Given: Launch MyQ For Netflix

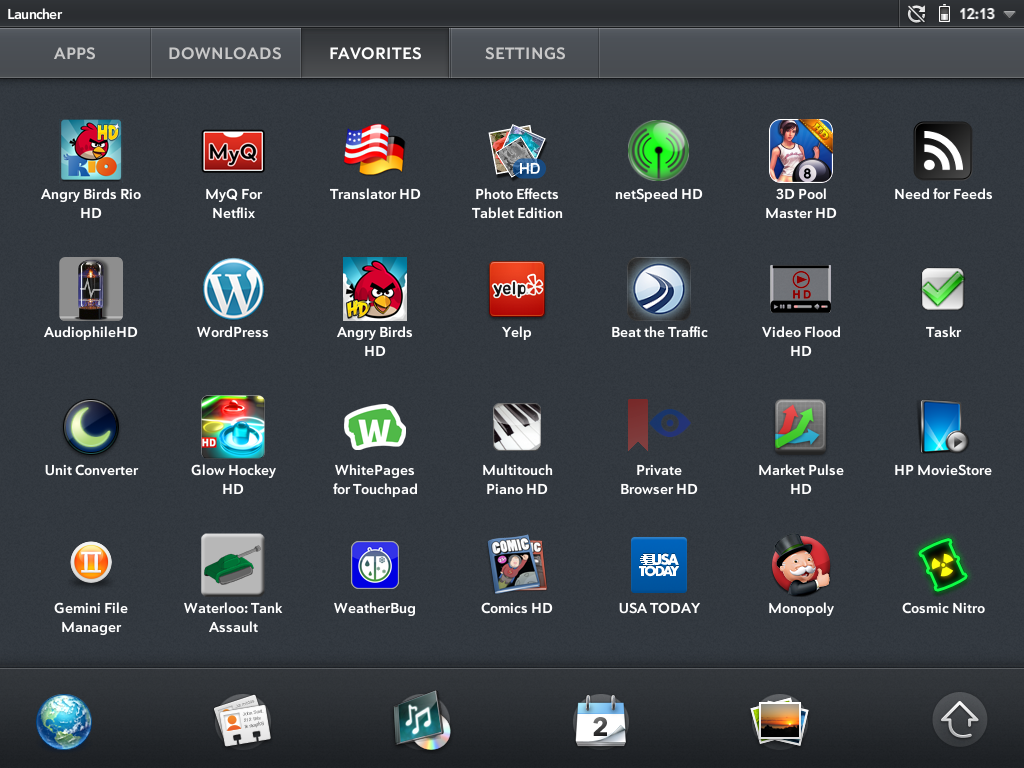Looking at the screenshot, I should (x=233, y=151).
